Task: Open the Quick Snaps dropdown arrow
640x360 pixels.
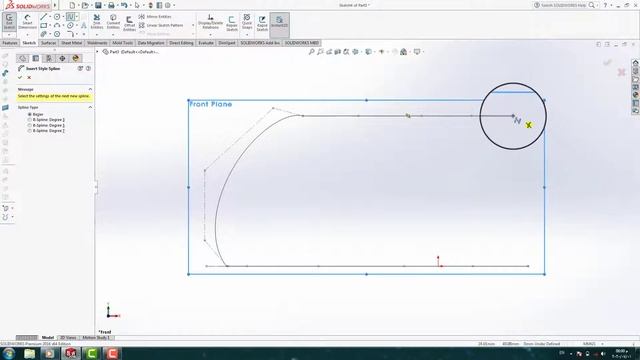Action: click(247, 35)
